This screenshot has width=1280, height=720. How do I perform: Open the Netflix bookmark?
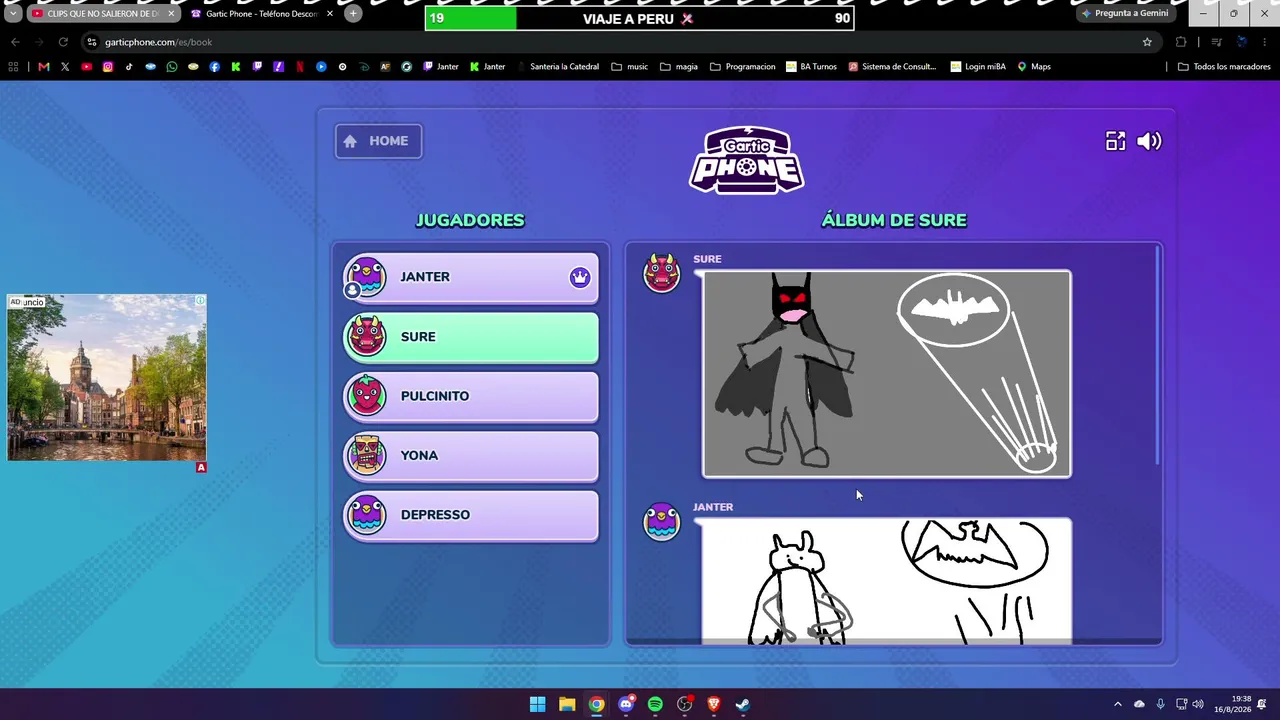(x=299, y=67)
